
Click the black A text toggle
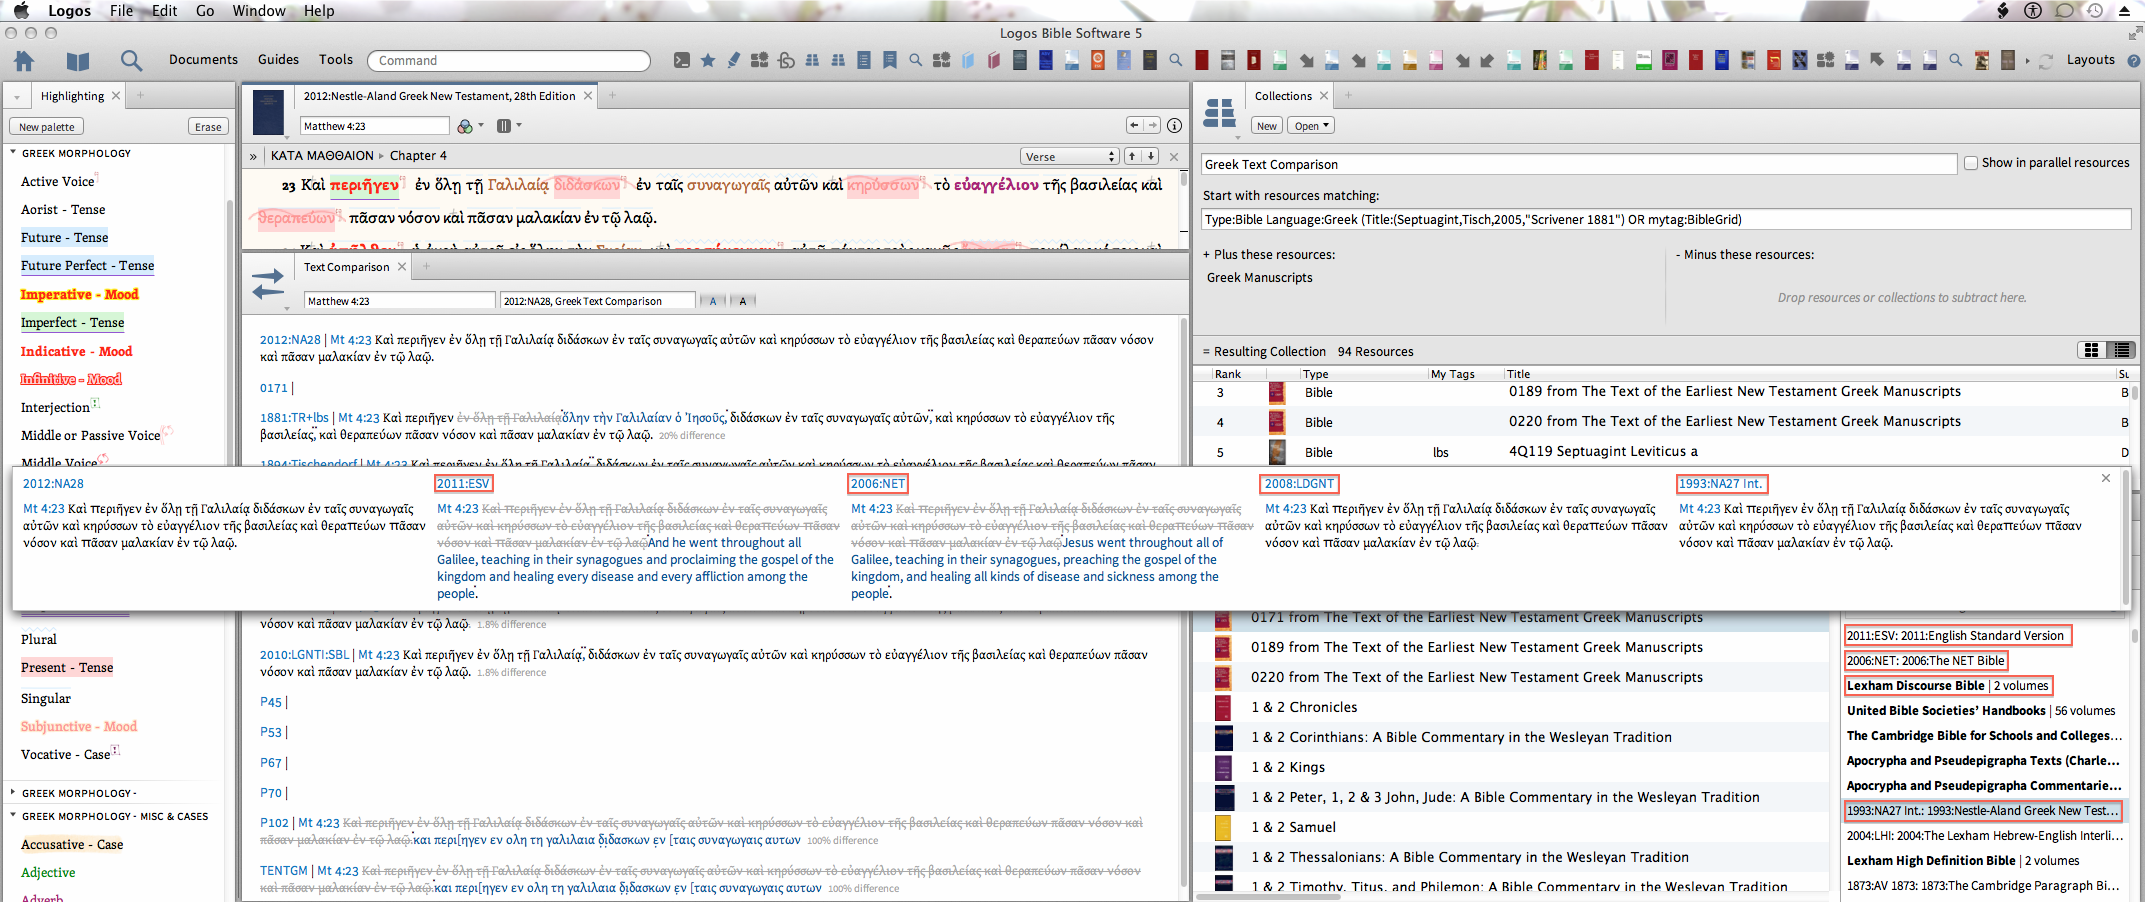click(x=743, y=300)
